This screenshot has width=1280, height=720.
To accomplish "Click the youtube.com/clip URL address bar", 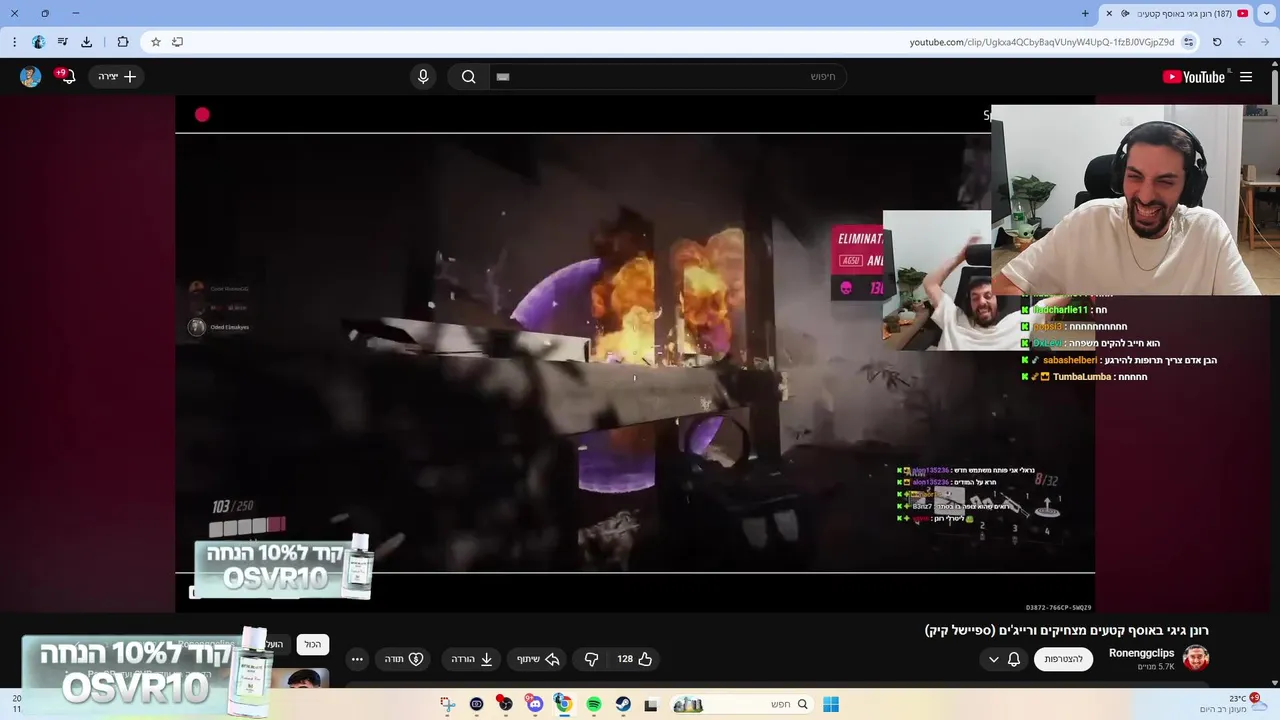I will pyautogui.click(x=1041, y=42).
